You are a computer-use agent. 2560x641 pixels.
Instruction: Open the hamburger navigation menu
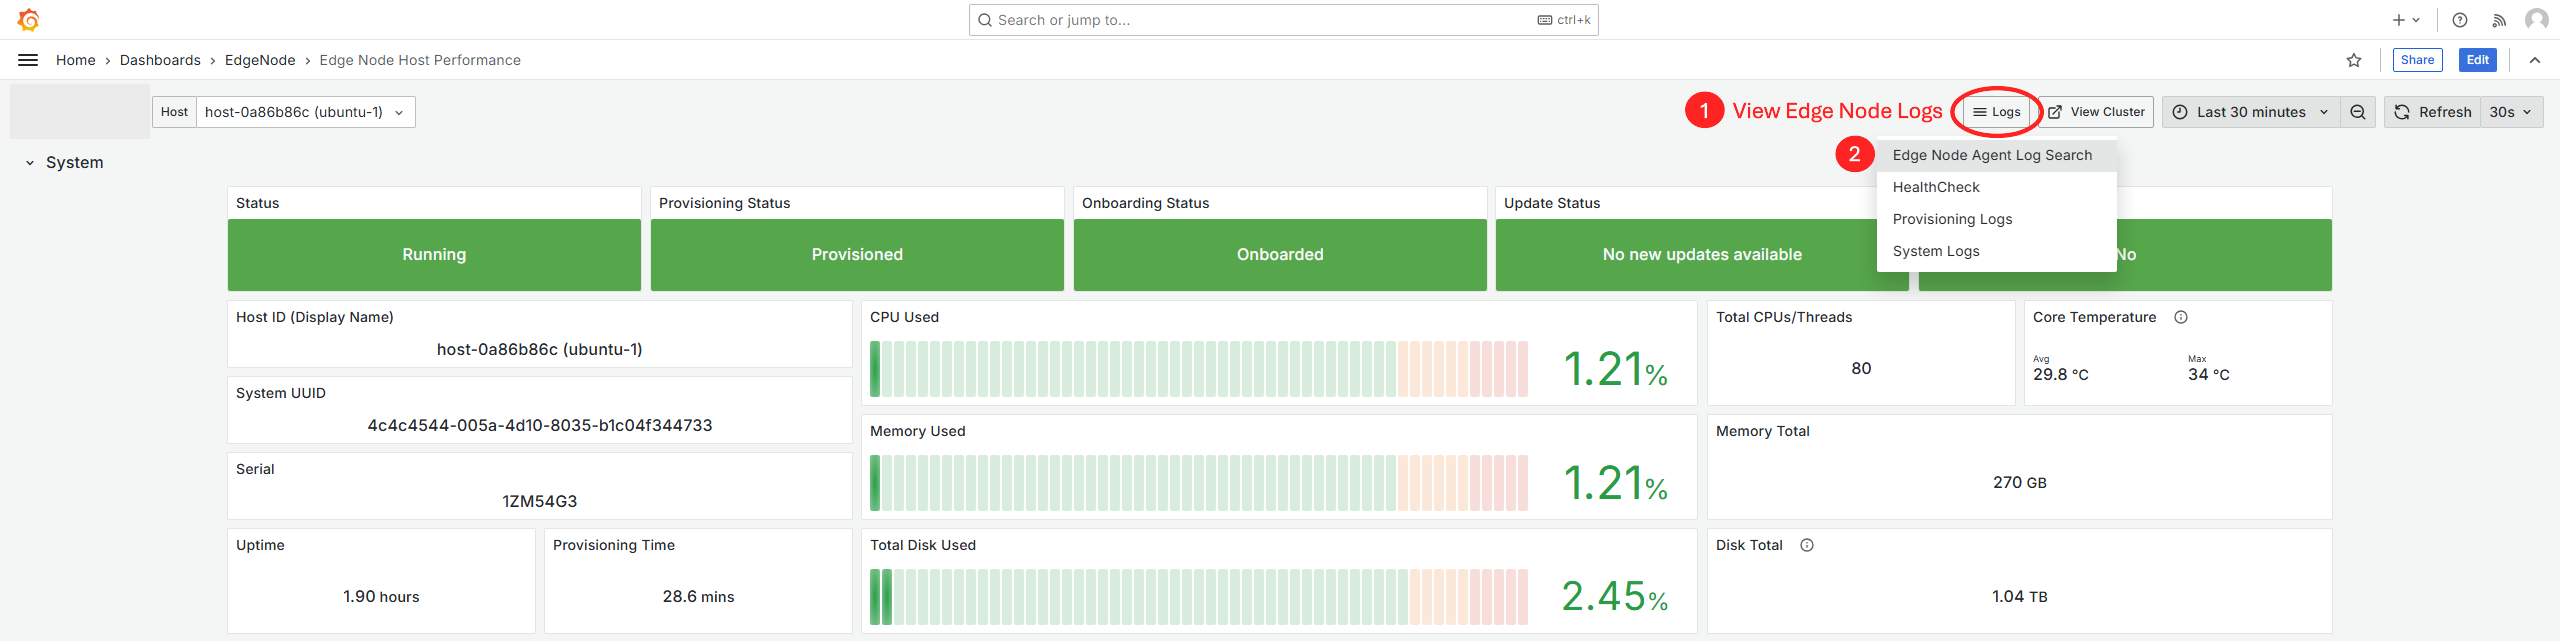point(28,60)
